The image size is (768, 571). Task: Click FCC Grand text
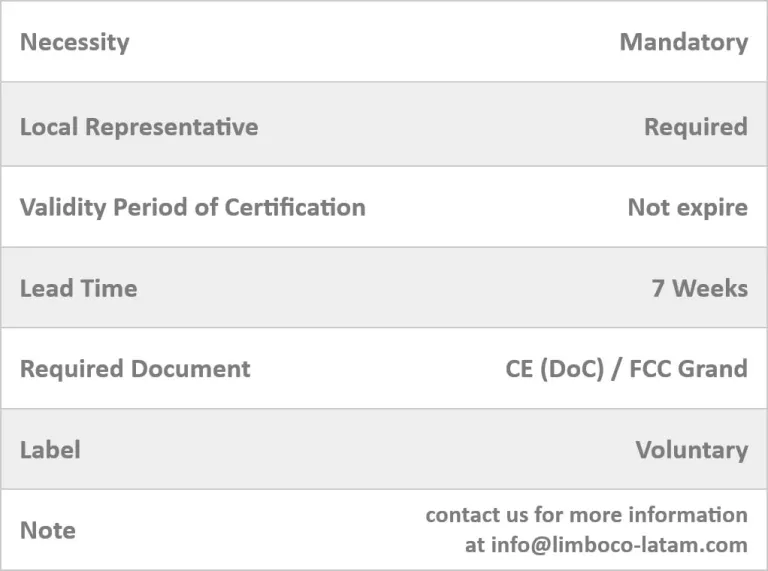[x=688, y=369]
